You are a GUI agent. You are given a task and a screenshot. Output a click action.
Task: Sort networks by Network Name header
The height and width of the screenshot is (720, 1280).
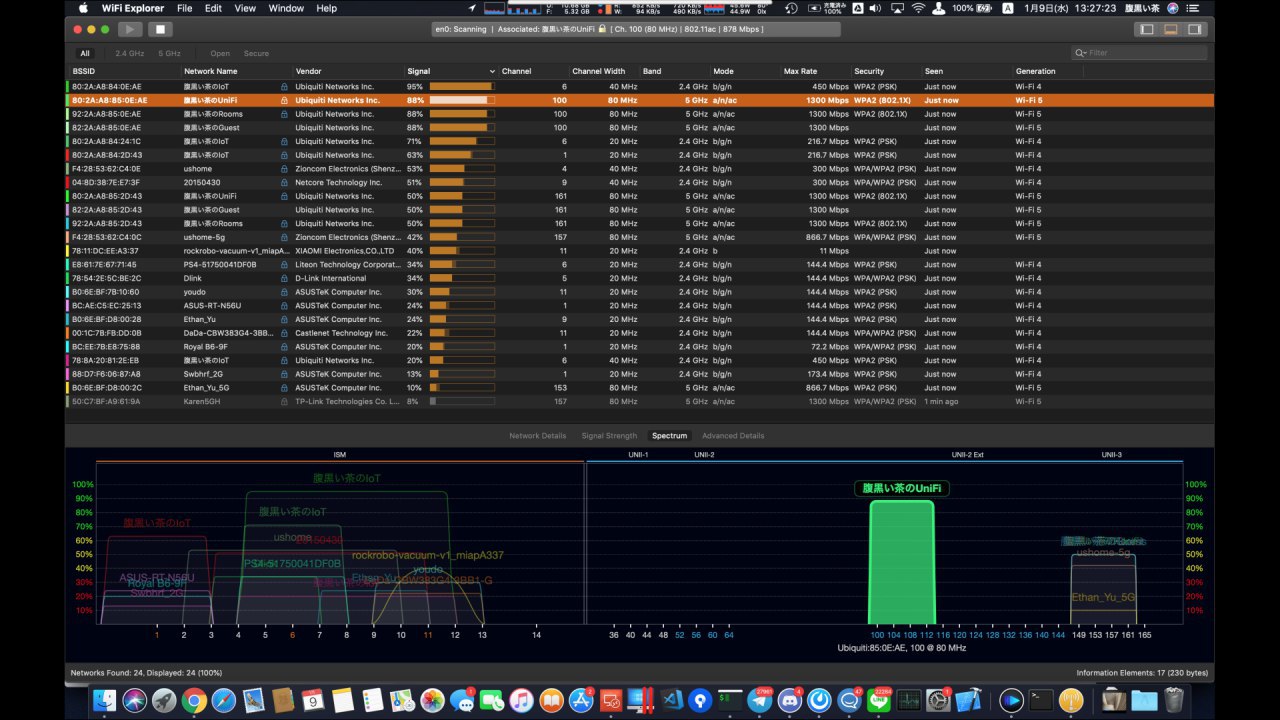237,71
